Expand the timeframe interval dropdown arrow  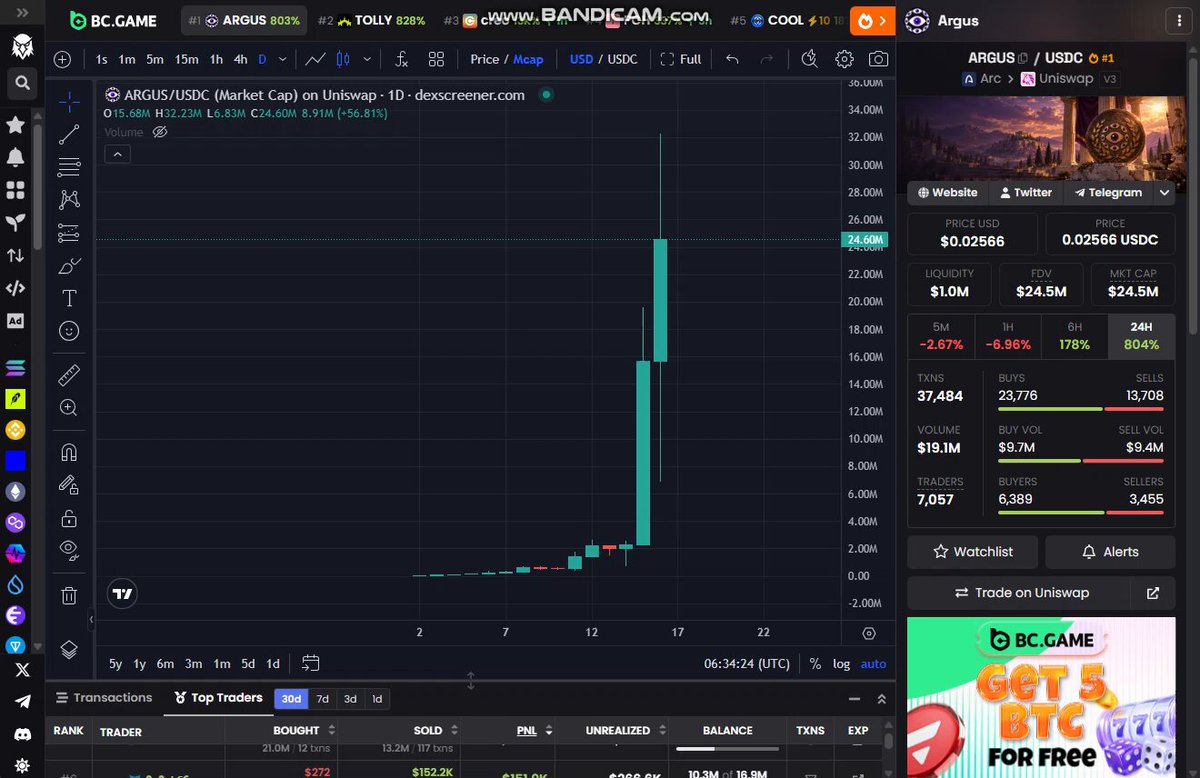tap(283, 59)
